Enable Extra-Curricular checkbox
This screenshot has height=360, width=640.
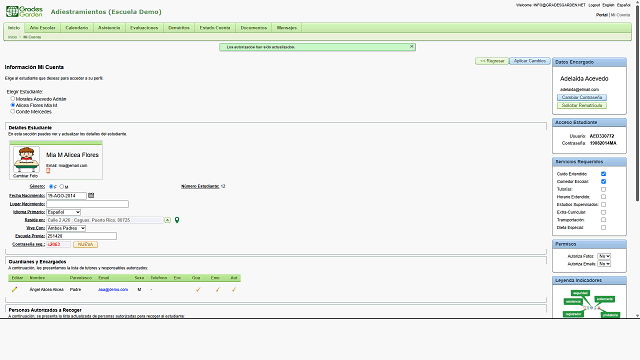click(x=603, y=212)
